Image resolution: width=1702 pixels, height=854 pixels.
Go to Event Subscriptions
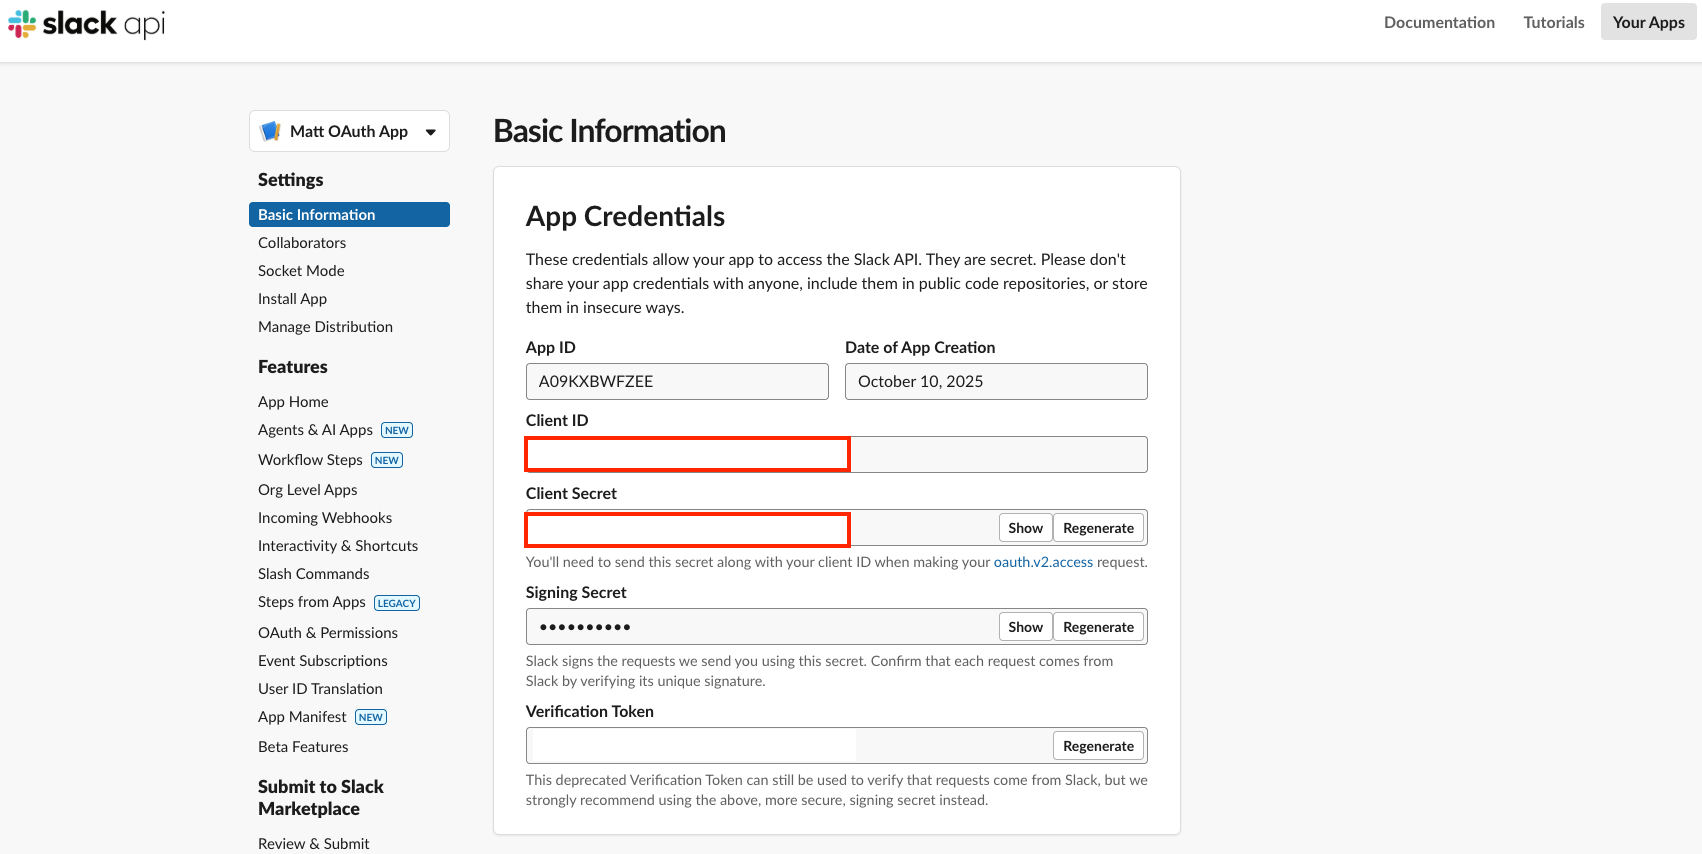click(323, 661)
